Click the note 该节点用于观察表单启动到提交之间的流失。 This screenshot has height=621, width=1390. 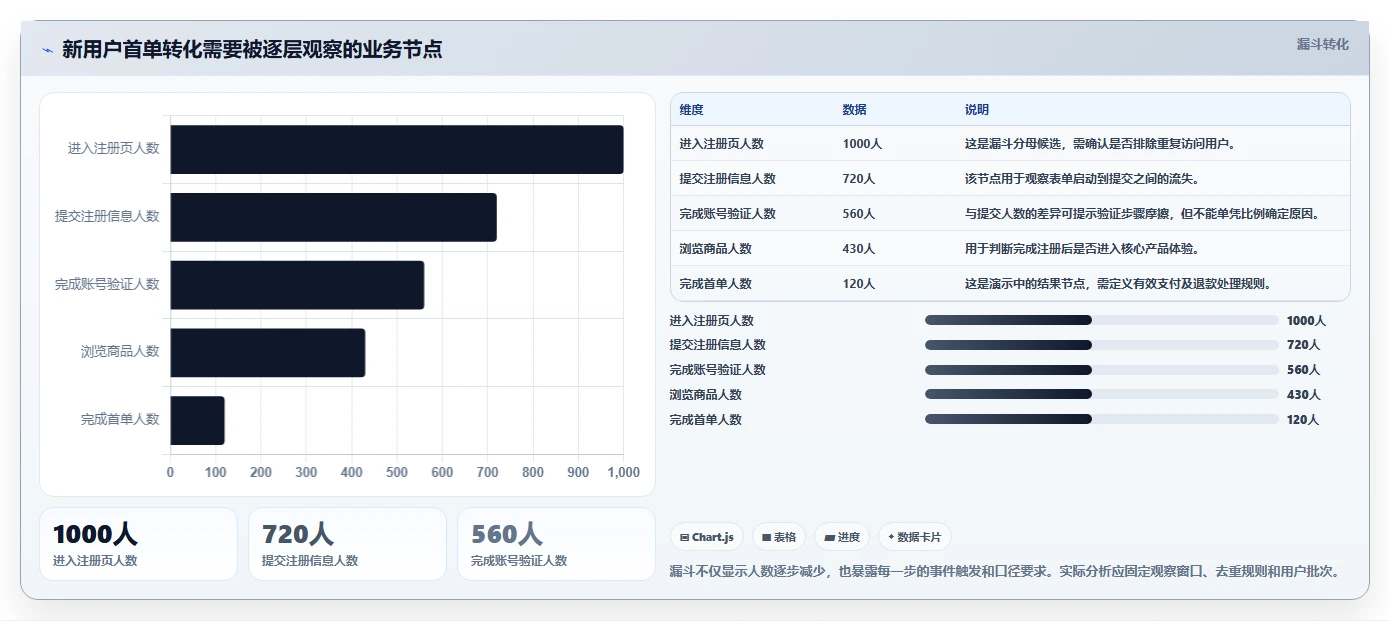[1082, 179]
